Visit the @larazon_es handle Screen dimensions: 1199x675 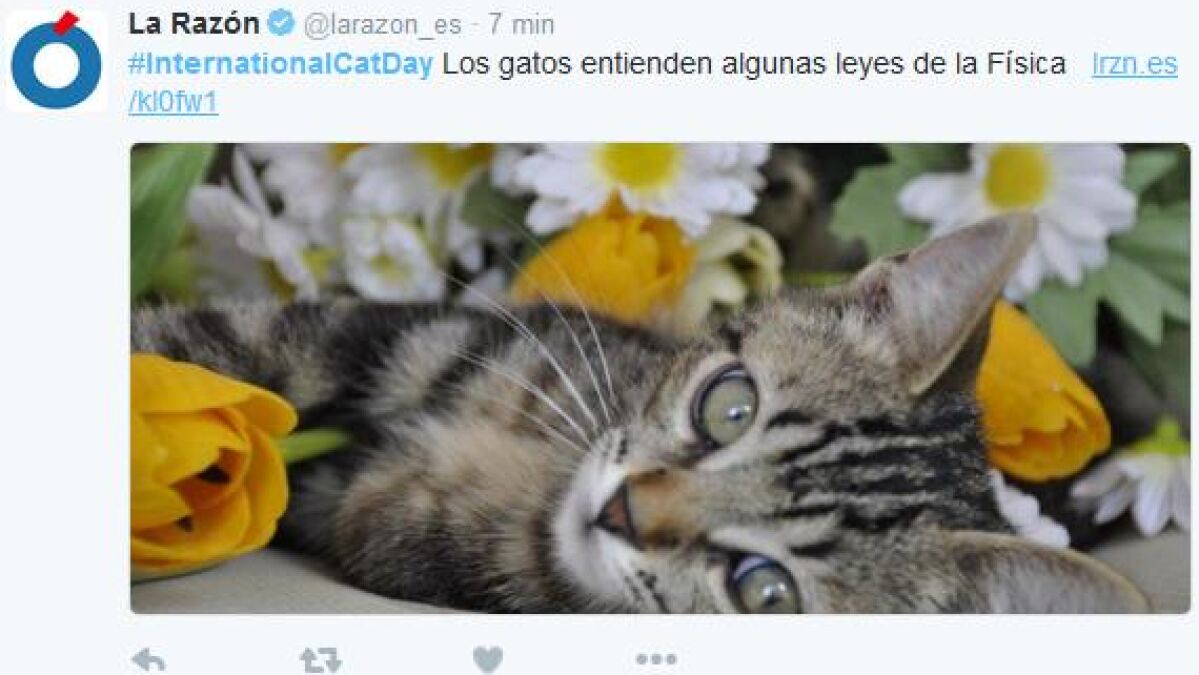pos(382,25)
